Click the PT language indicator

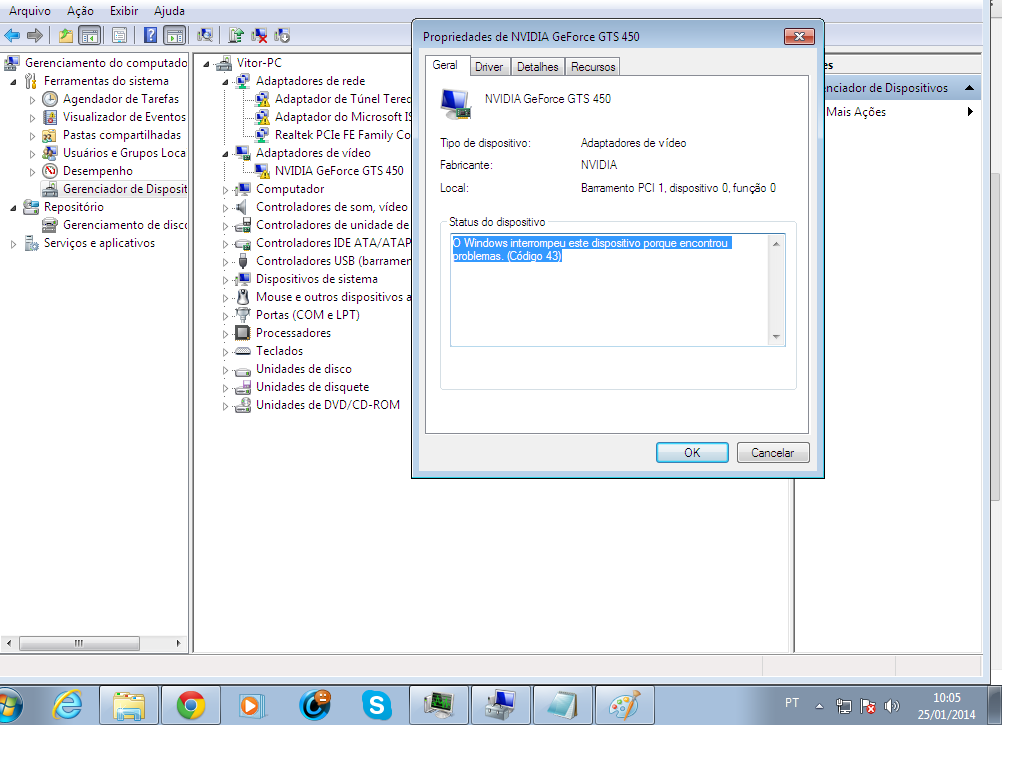(x=792, y=703)
